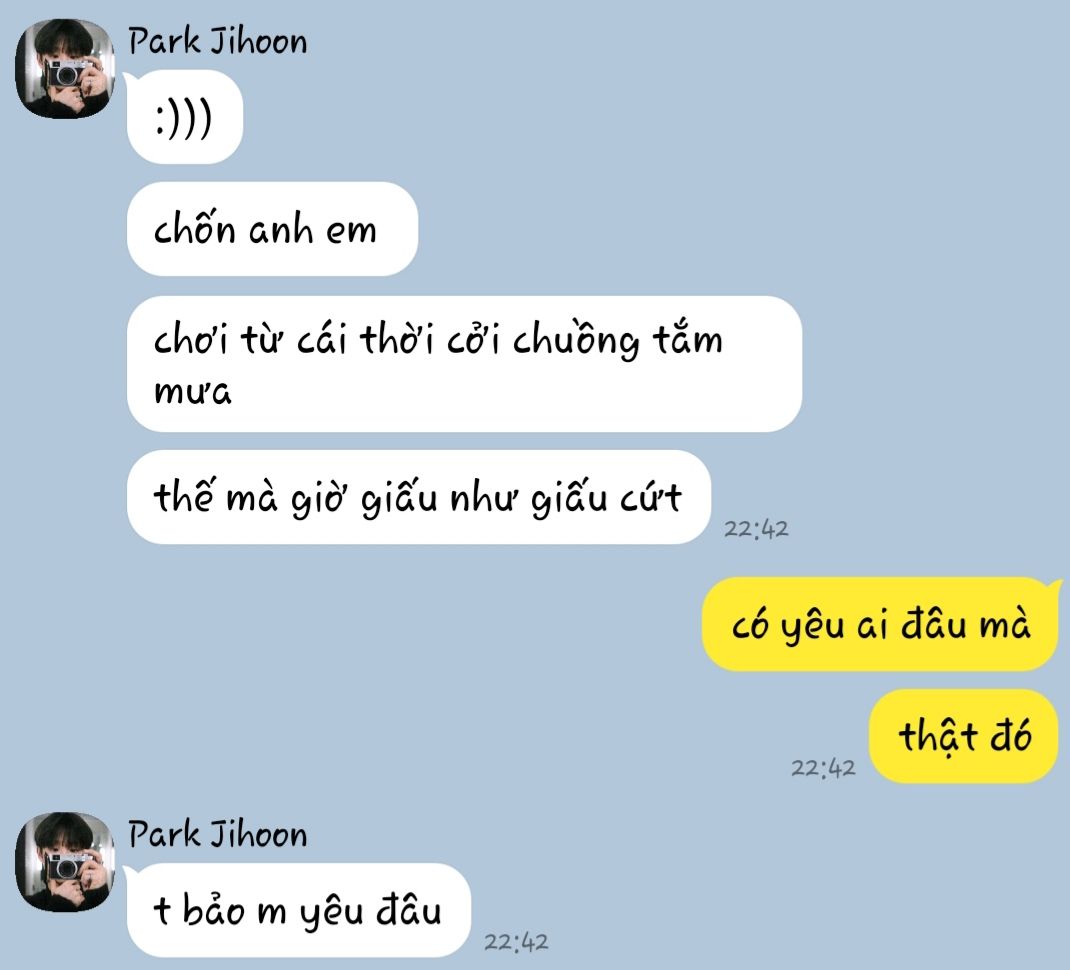The width and height of the screenshot is (1070, 970).
Task: Click the word "anh" in "chốn anh em"
Action: pos(280,229)
